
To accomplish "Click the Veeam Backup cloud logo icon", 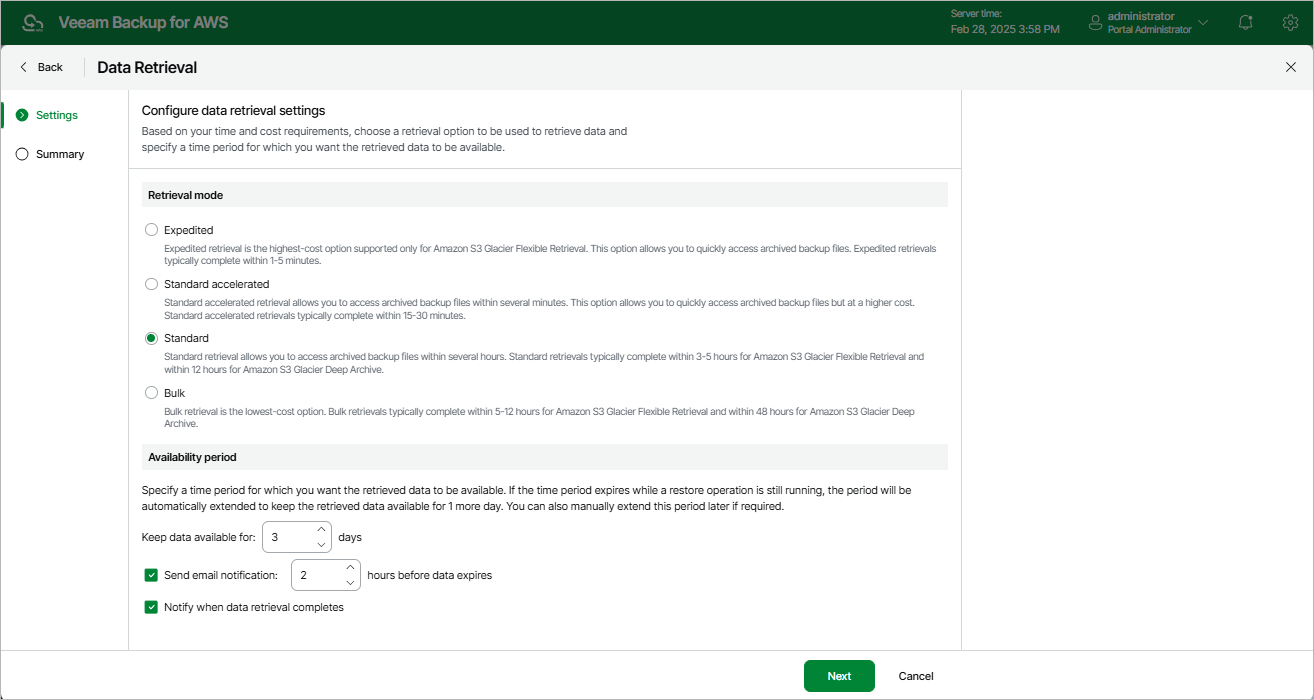I will click(x=33, y=22).
